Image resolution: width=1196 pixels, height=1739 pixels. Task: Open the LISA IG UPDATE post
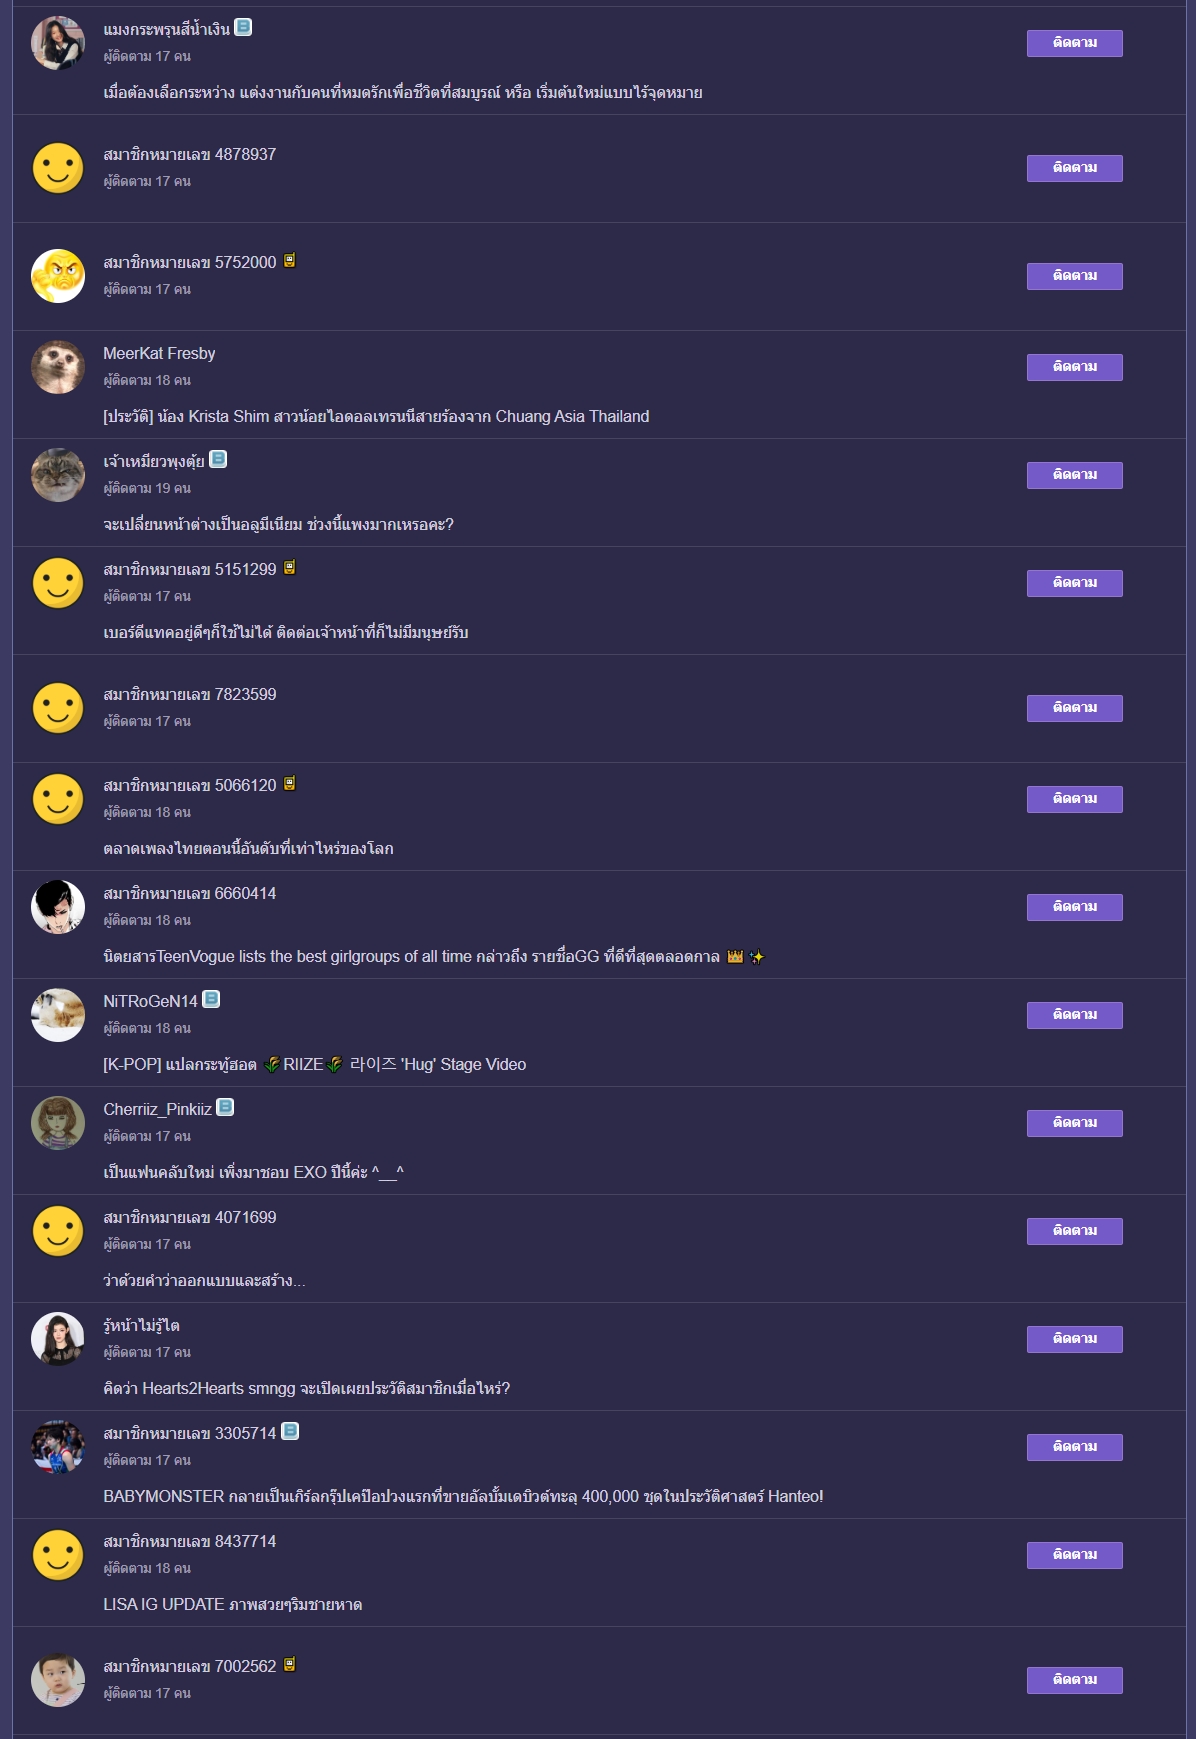click(x=233, y=1604)
